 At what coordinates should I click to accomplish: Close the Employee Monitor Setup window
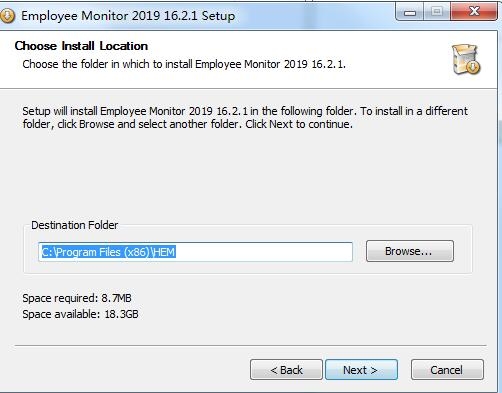(474, 12)
